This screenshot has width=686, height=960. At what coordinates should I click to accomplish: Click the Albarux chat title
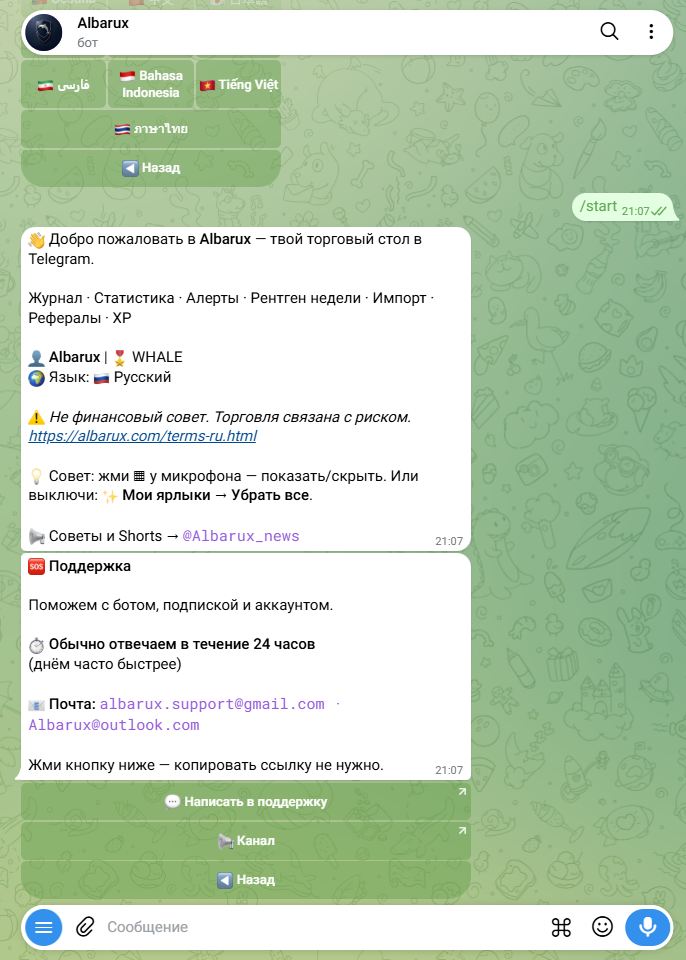(103, 23)
